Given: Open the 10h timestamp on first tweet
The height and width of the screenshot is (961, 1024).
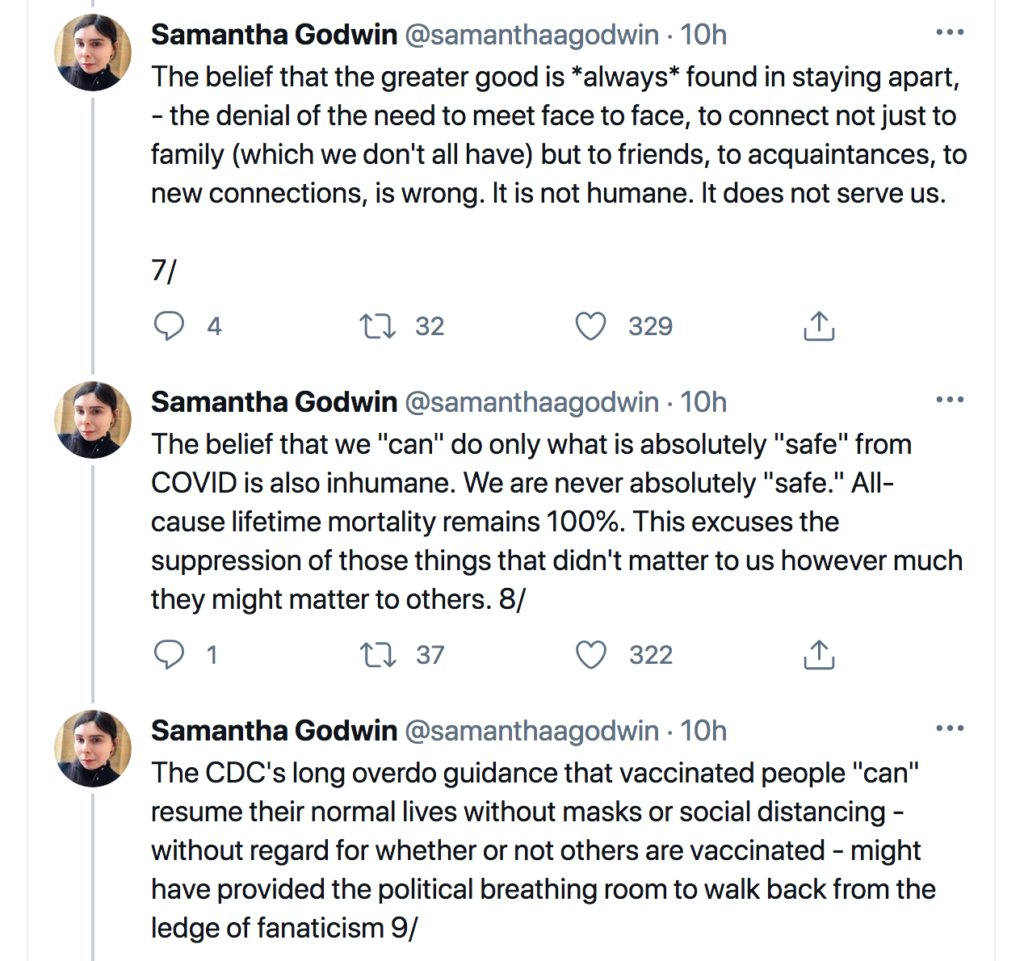Looking at the screenshot, I should pos(703,35).
